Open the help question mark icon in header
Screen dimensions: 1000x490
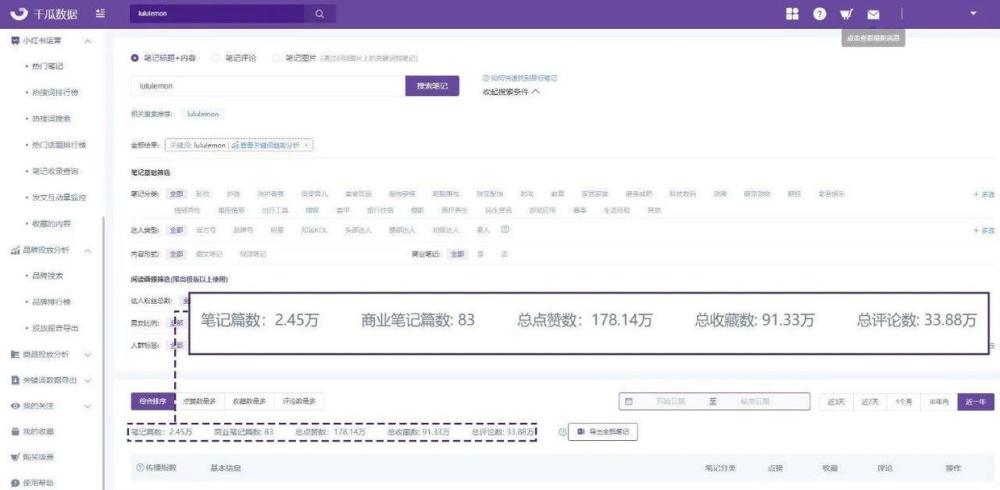pyautogui.click(x=820, y=14)
